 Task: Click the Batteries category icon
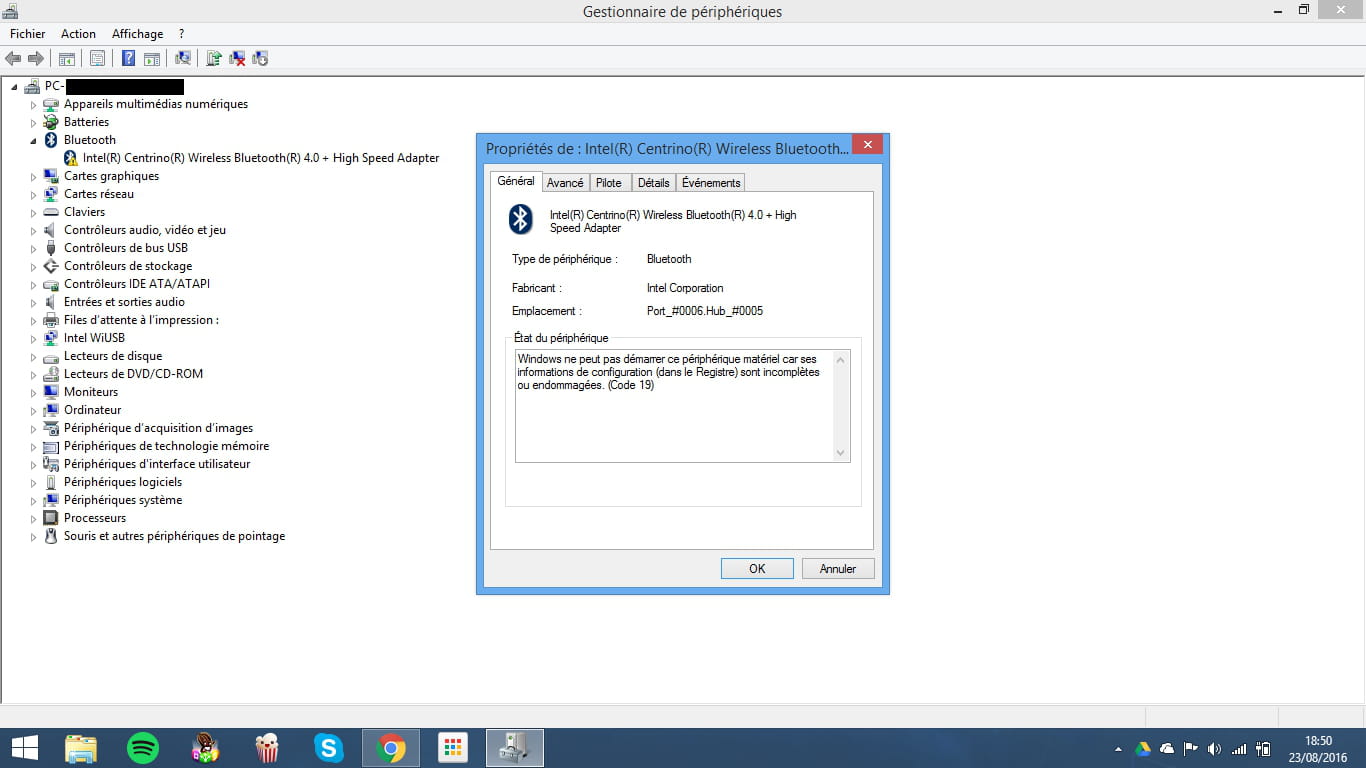point(52,122)
